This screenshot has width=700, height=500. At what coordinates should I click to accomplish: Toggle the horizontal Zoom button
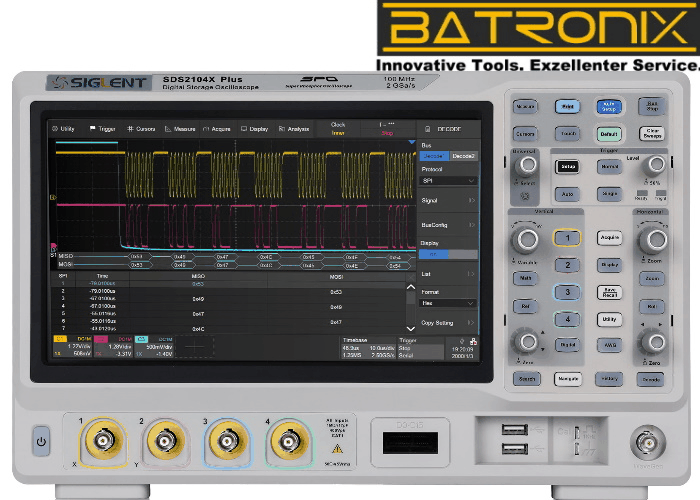pos(652,279)
